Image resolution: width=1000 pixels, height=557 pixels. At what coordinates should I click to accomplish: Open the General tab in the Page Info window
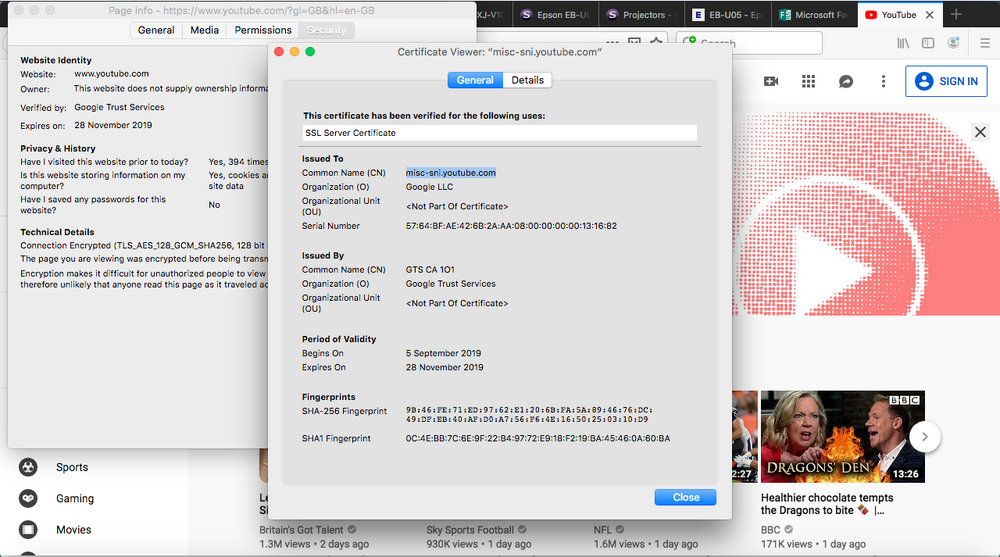coord(156,30)
